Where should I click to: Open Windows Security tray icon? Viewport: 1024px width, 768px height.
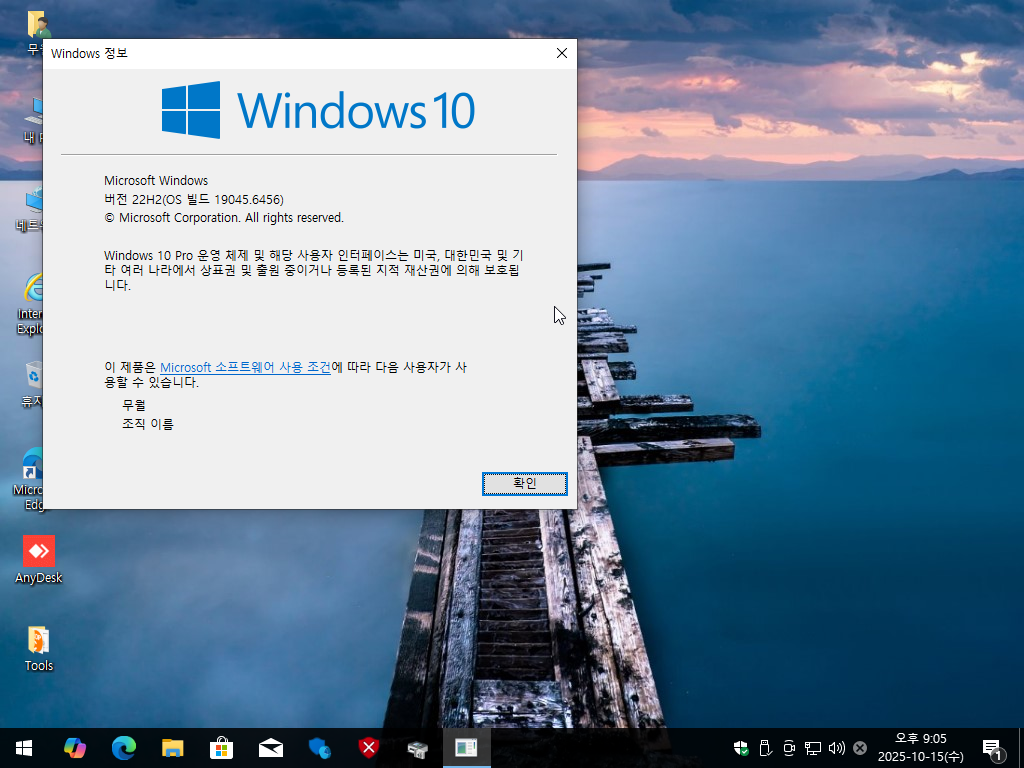click(x=741, y=748)
